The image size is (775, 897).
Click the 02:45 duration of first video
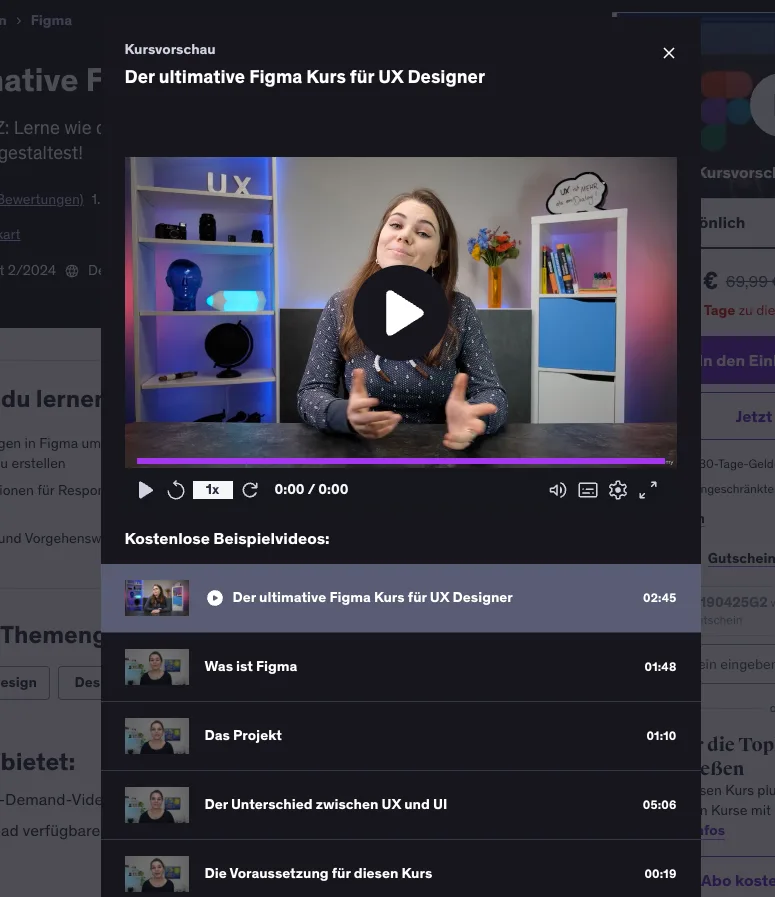point(659,598)
